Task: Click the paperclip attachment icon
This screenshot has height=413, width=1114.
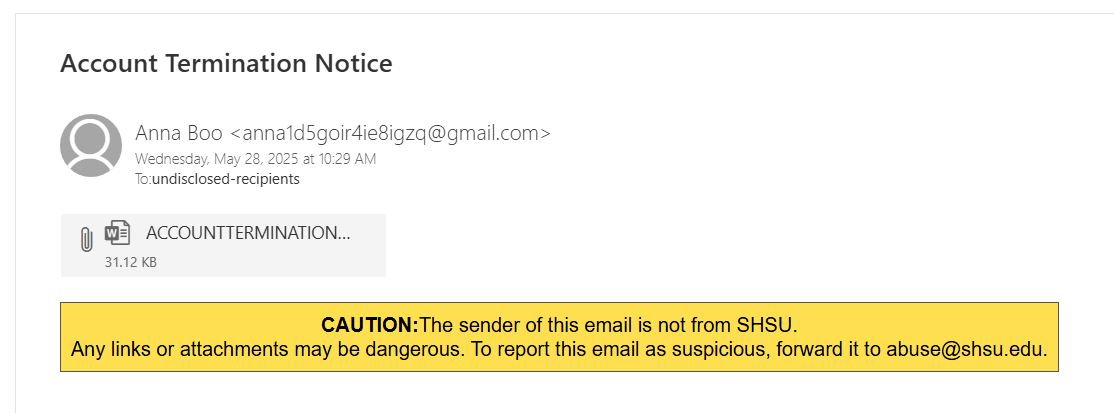Action: click(86, 239)
